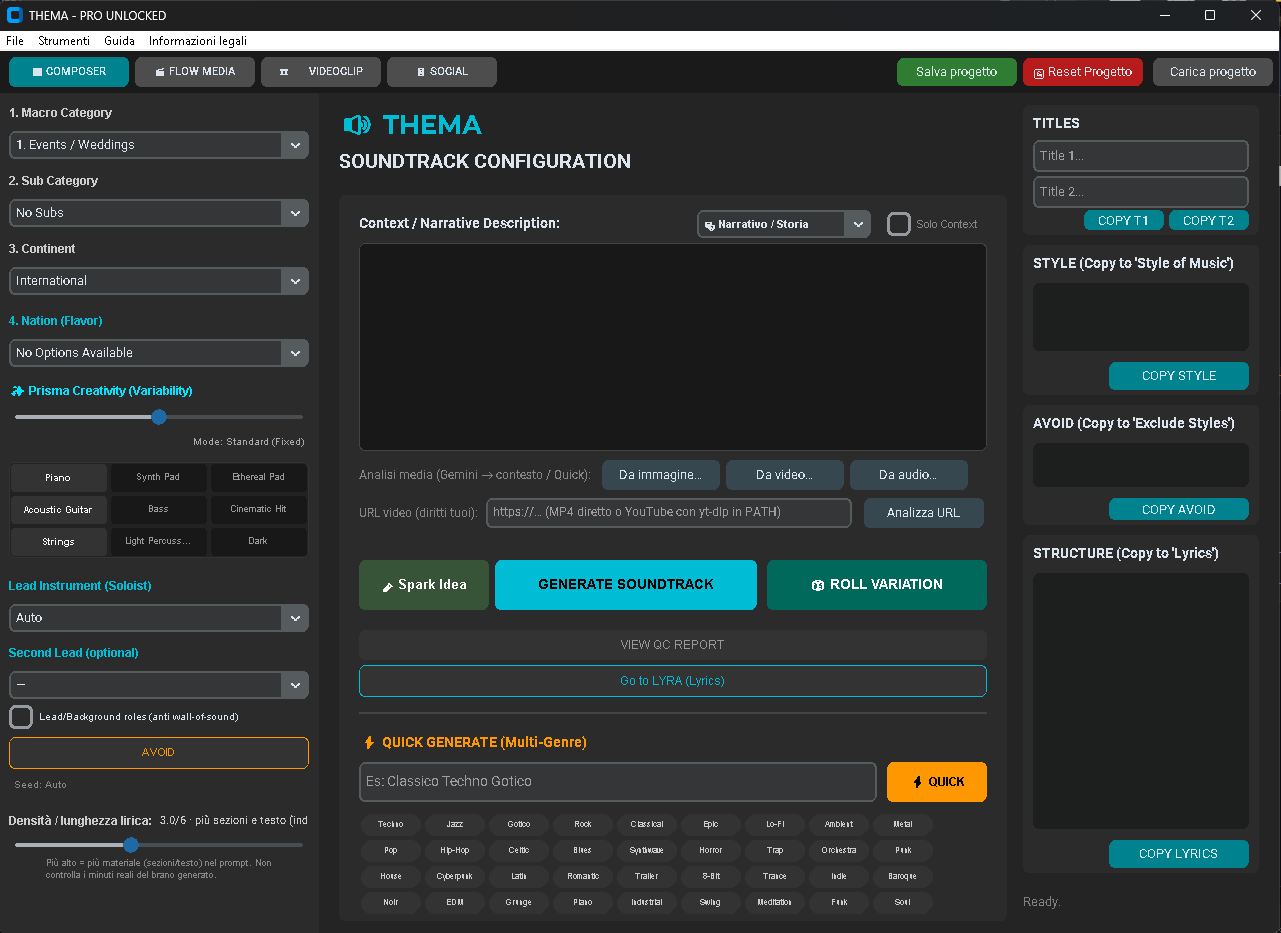Click the orange AVOID button
The image size is (1281, 933).
point(159,753)
